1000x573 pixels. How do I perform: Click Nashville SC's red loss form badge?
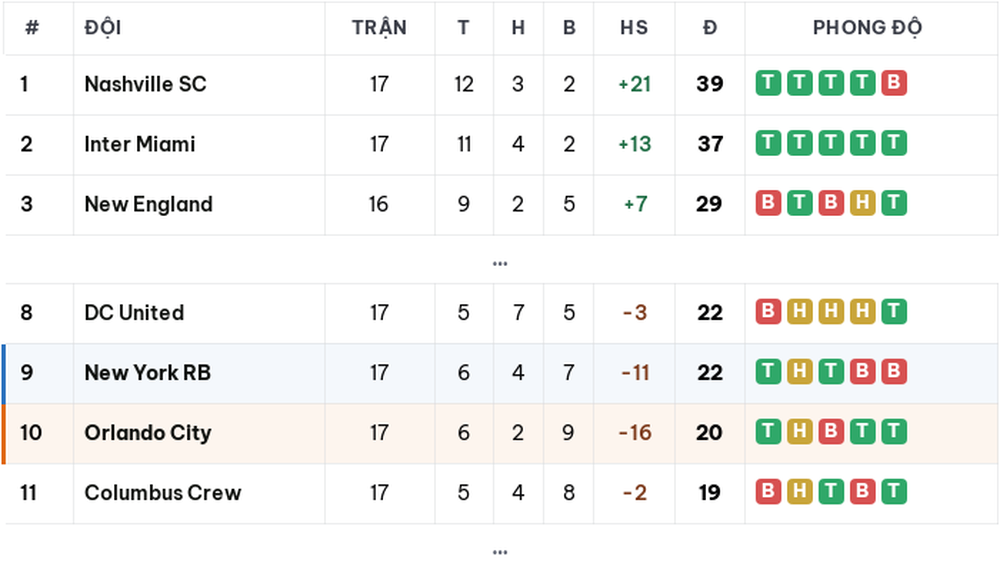pos(894,83)
